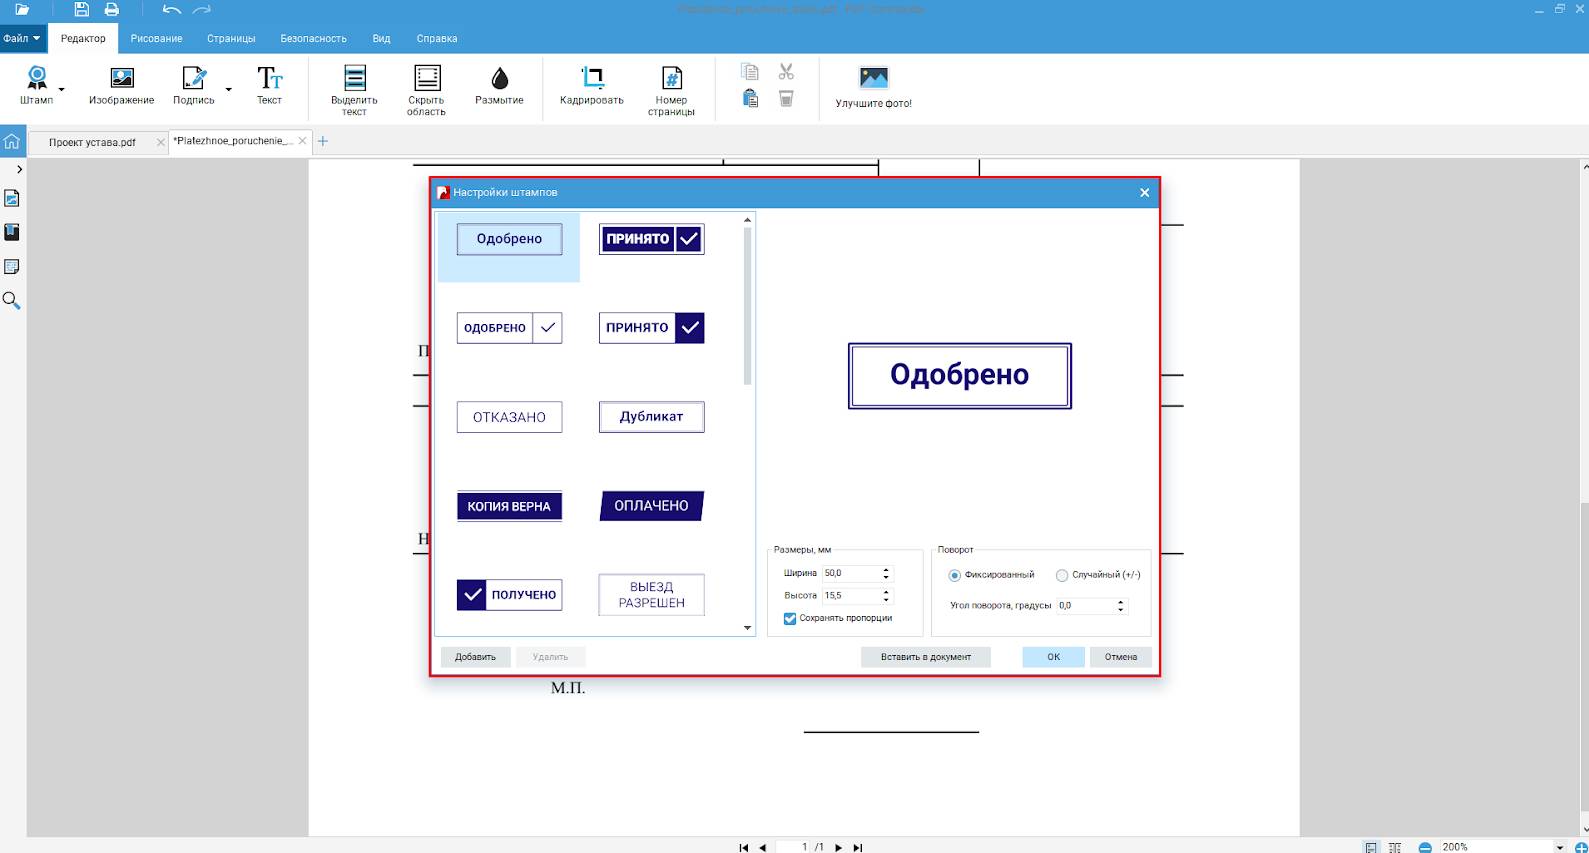Click the cut scissors icon
Image resolution: width=1589 pixels, height=853 pixels.
point(786,72)
